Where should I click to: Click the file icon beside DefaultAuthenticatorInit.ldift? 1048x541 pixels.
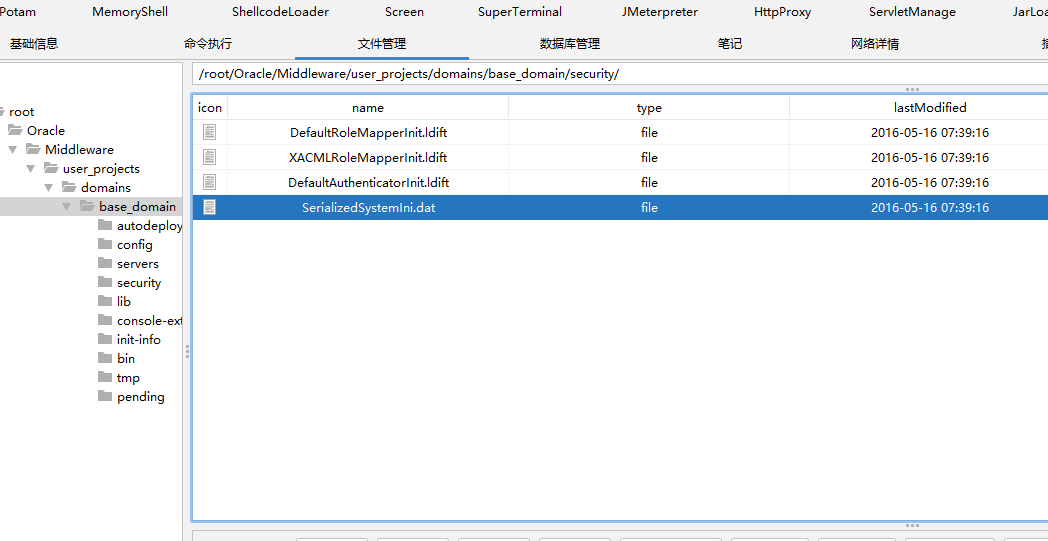[x=209, y=182]
